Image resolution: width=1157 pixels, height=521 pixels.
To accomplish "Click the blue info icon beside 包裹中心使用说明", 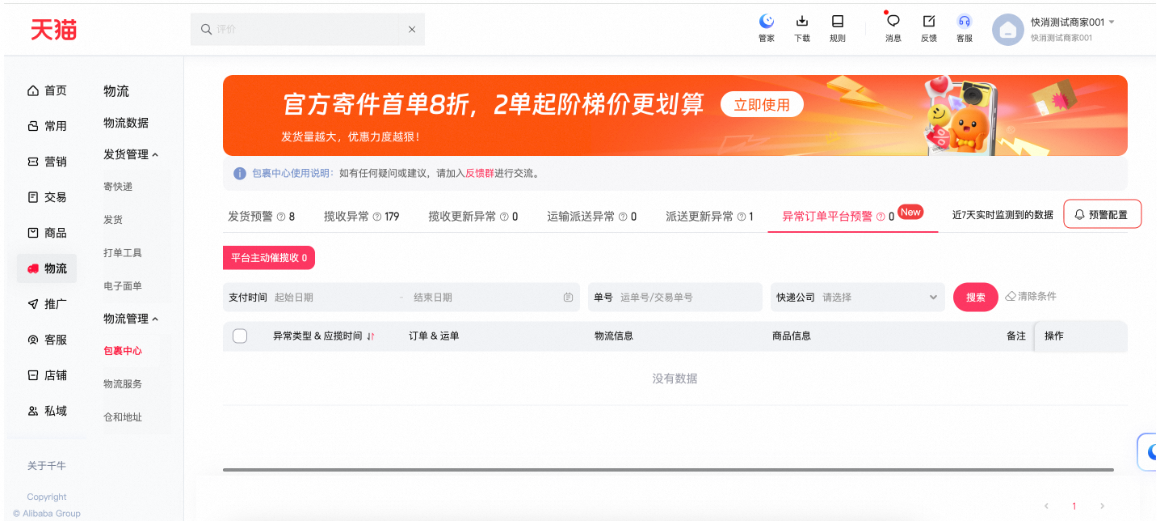I will tap(240, 173).
